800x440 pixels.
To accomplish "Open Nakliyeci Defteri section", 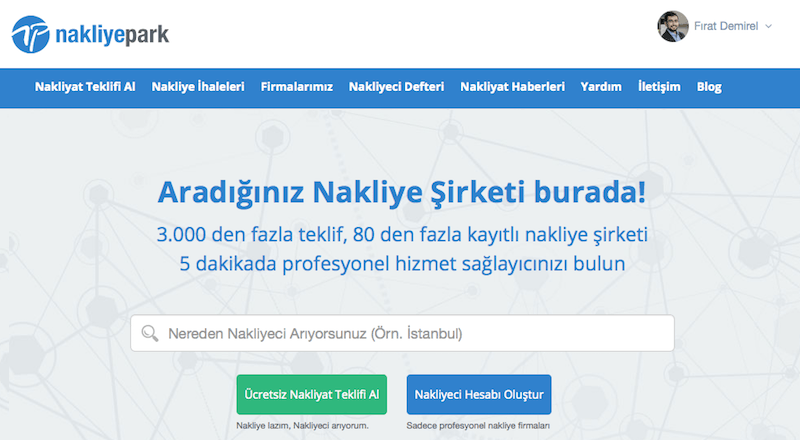I will click(x=396, y=87).
